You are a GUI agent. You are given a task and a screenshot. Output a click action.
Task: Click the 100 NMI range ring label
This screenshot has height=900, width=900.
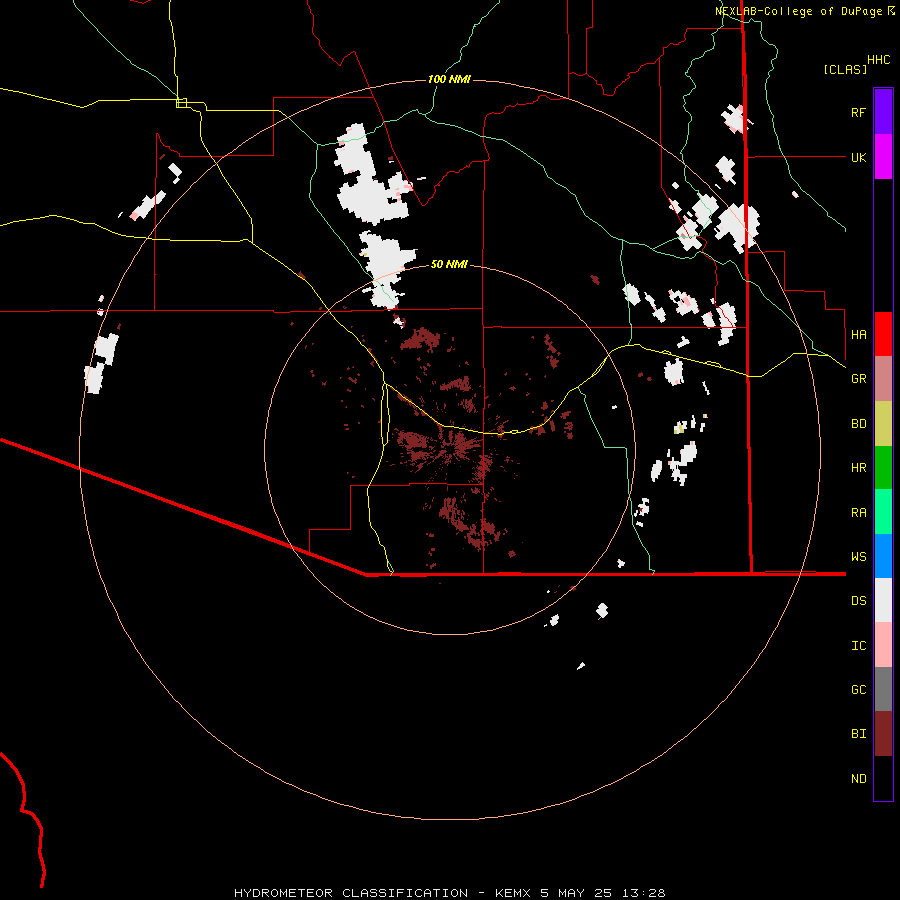[x=449, y=79]
